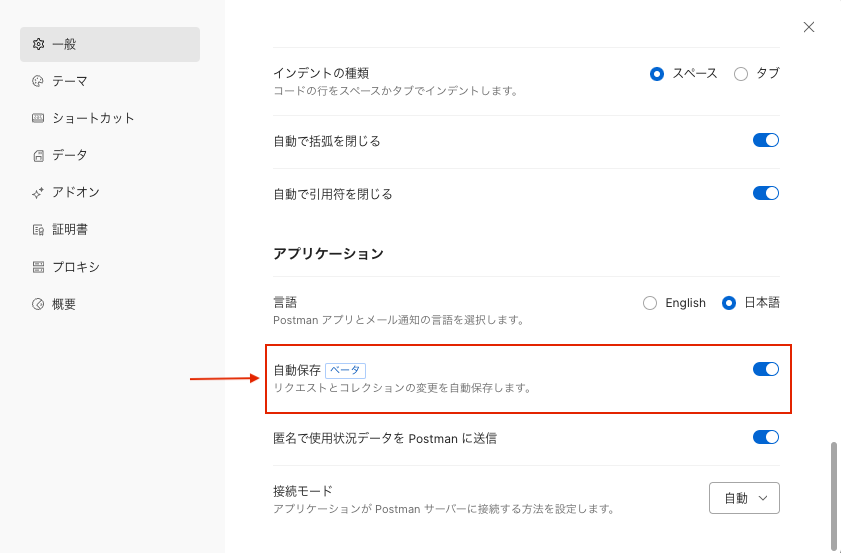Click the ベータ badge next to 自動保存
This screenshot has width=841, height=553.
345,370
